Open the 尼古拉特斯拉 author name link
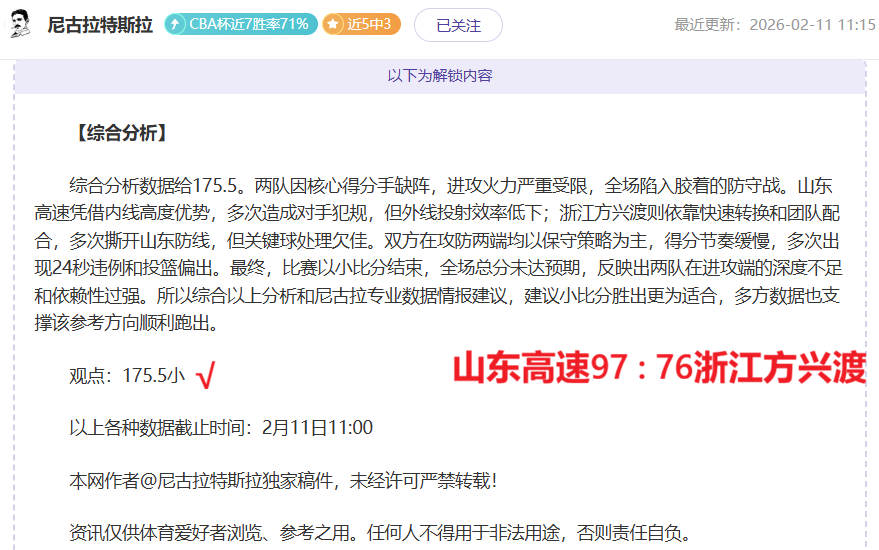The image size is (879, 550). click(x=100, y=25)
